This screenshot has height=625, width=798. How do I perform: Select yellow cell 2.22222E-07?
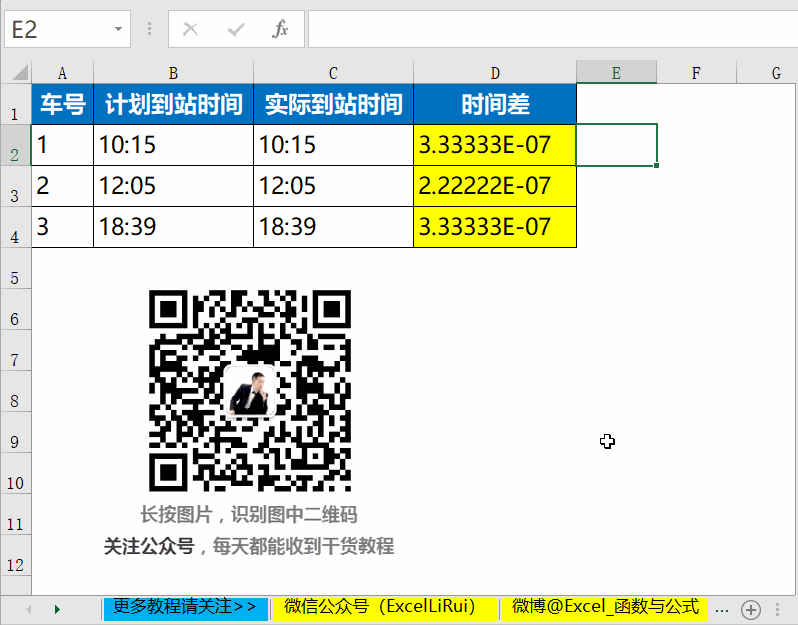[x=495, y=186]
